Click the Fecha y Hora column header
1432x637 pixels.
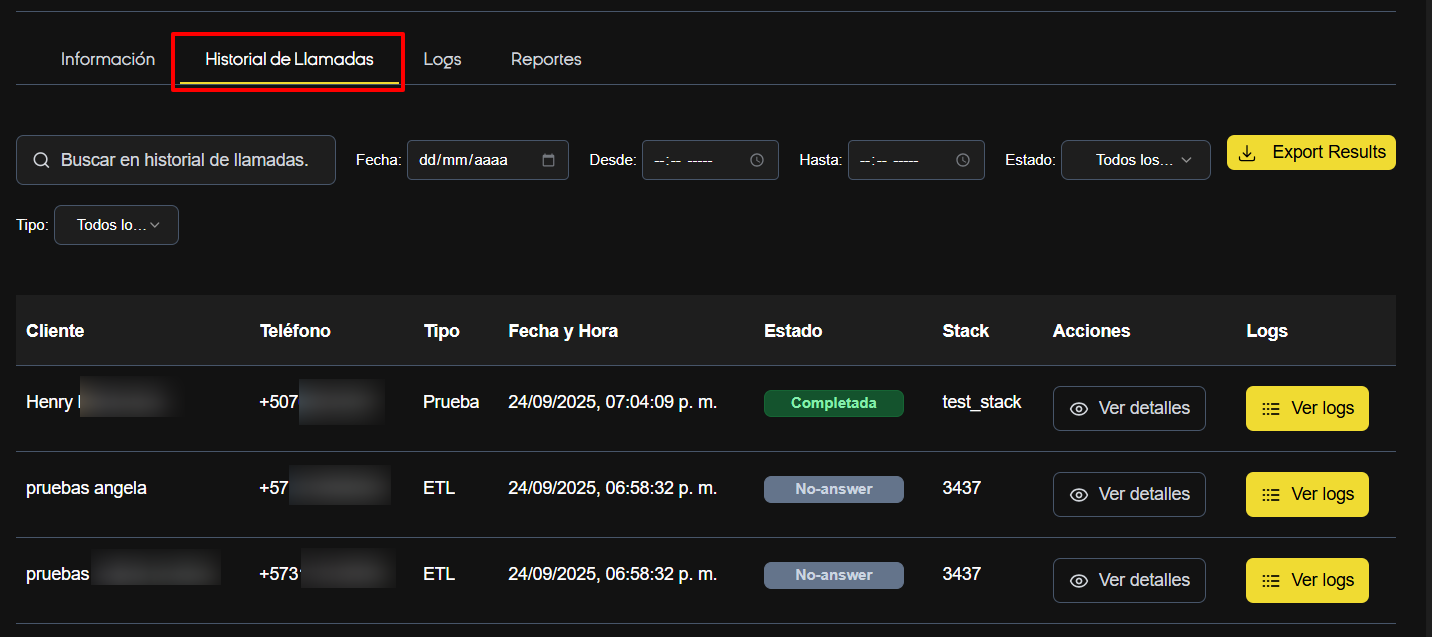[x=563, y=331]
